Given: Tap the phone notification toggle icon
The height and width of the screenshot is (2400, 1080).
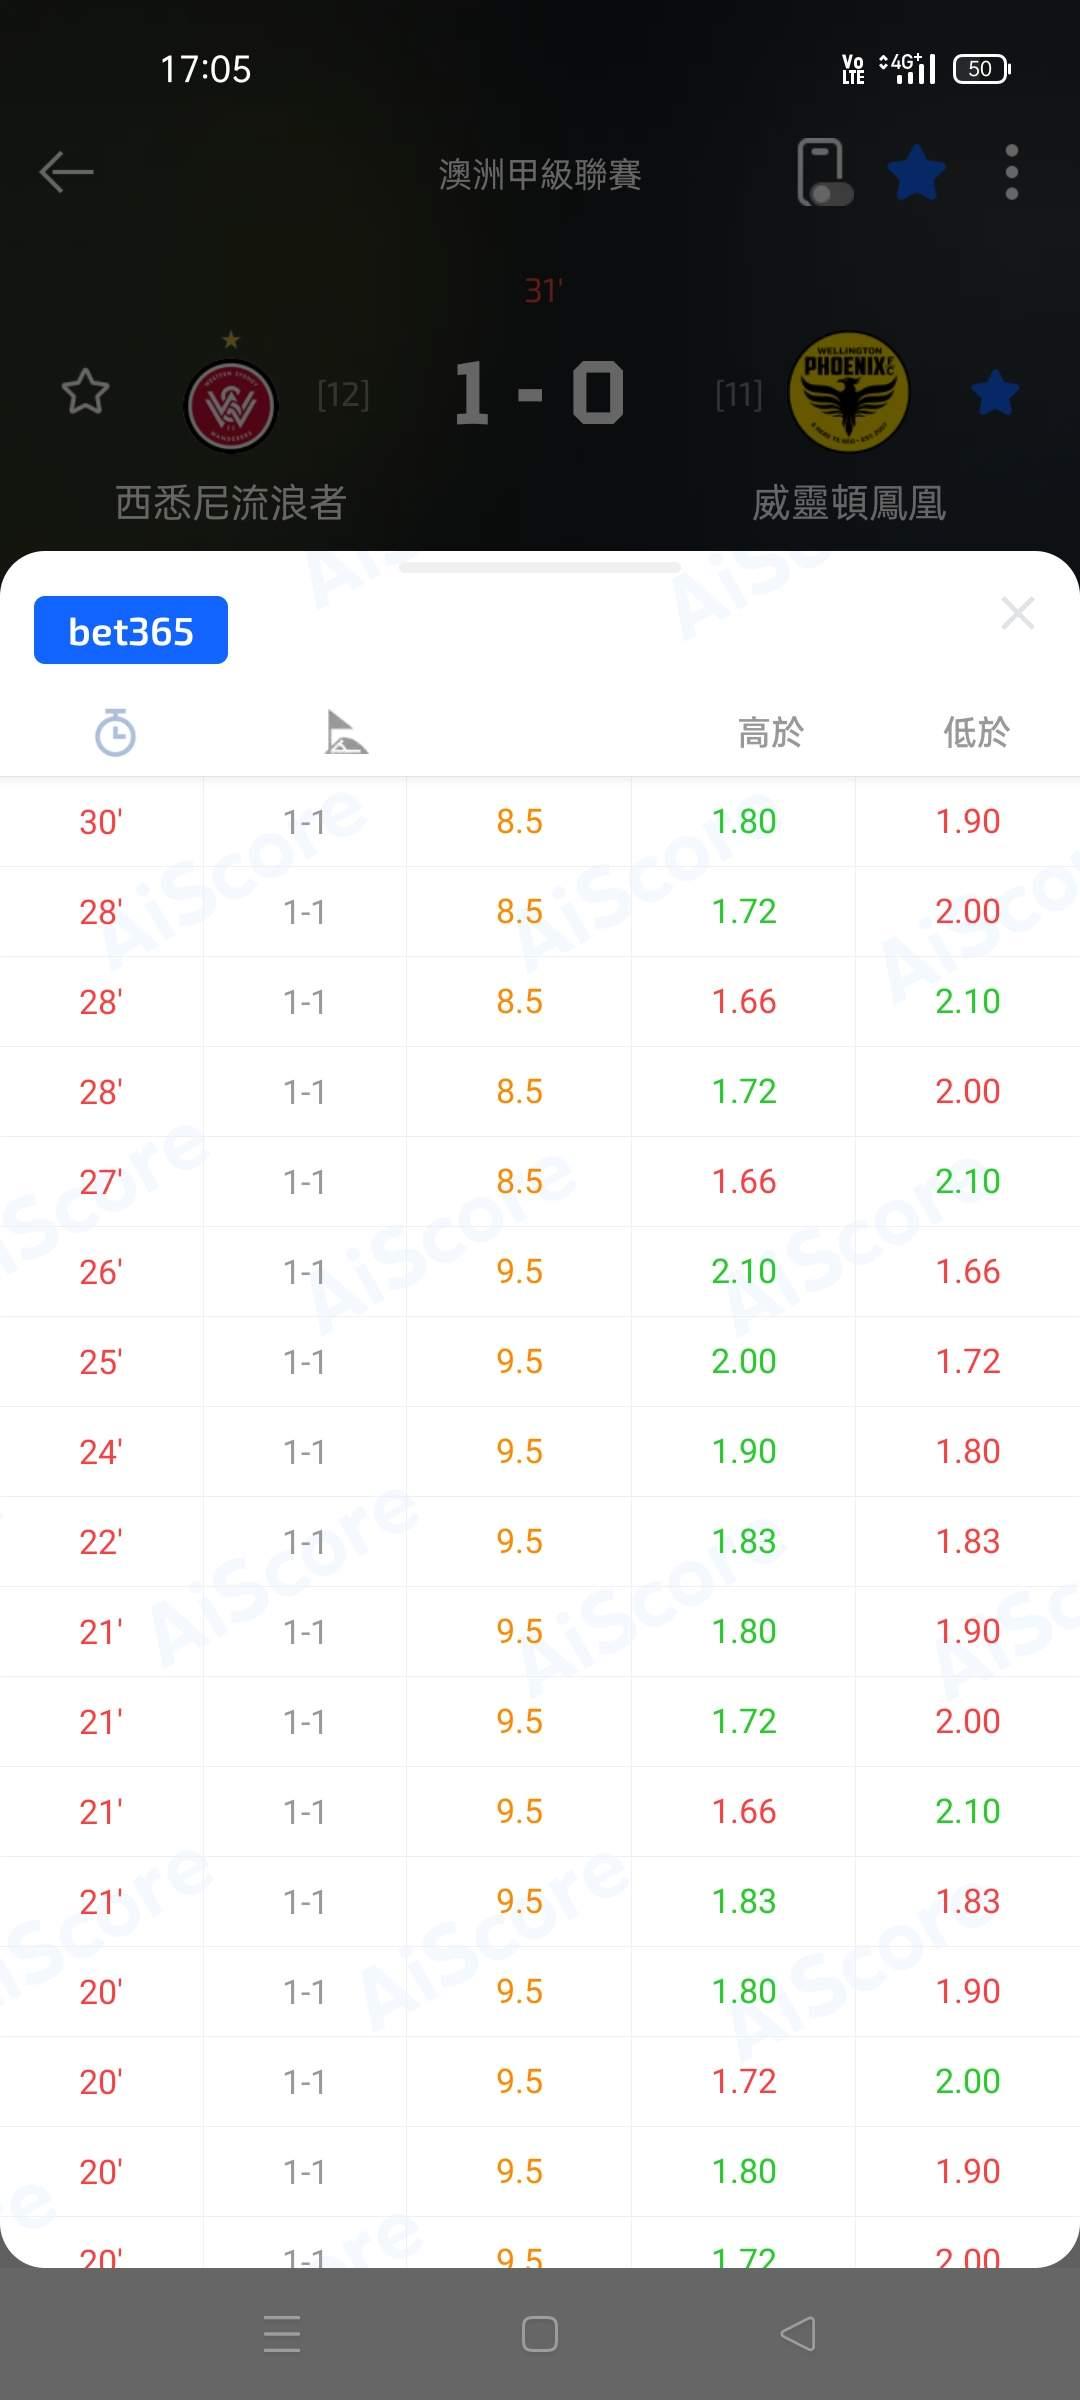Looking at the screenshot, I should coord(824,173).
